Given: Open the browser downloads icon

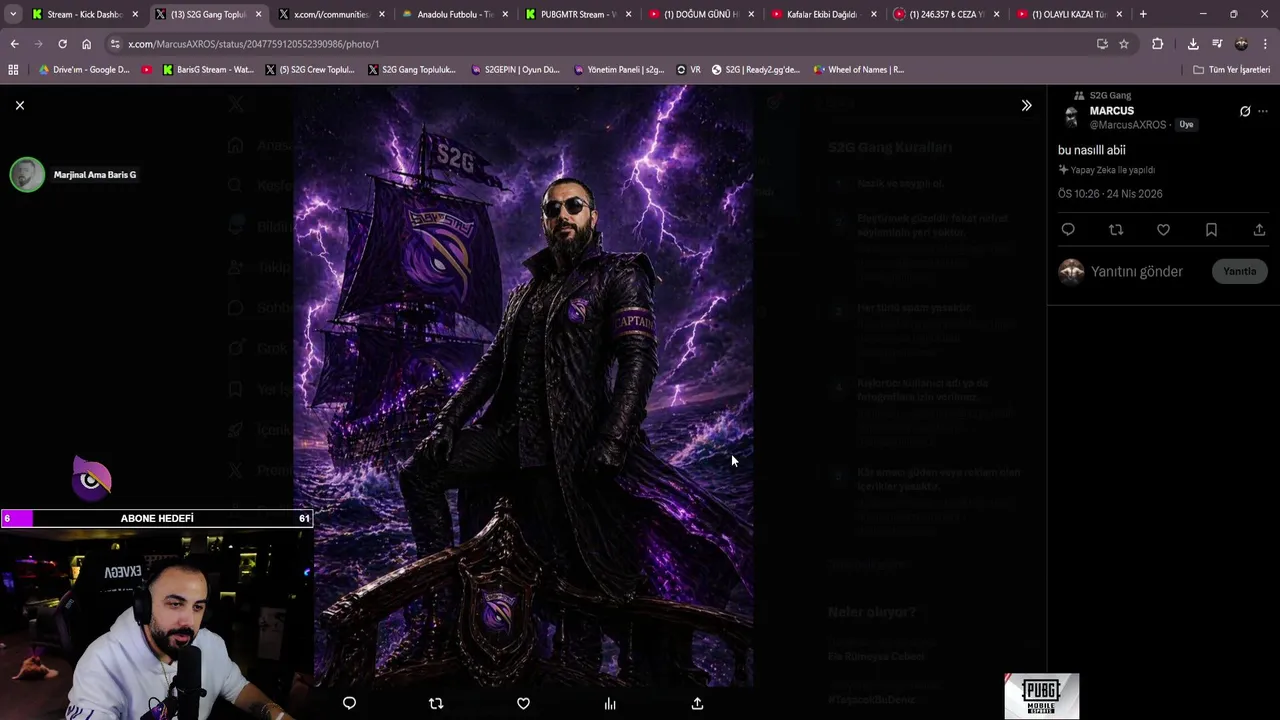Looking at the screenshot, I should point(1193,44).
